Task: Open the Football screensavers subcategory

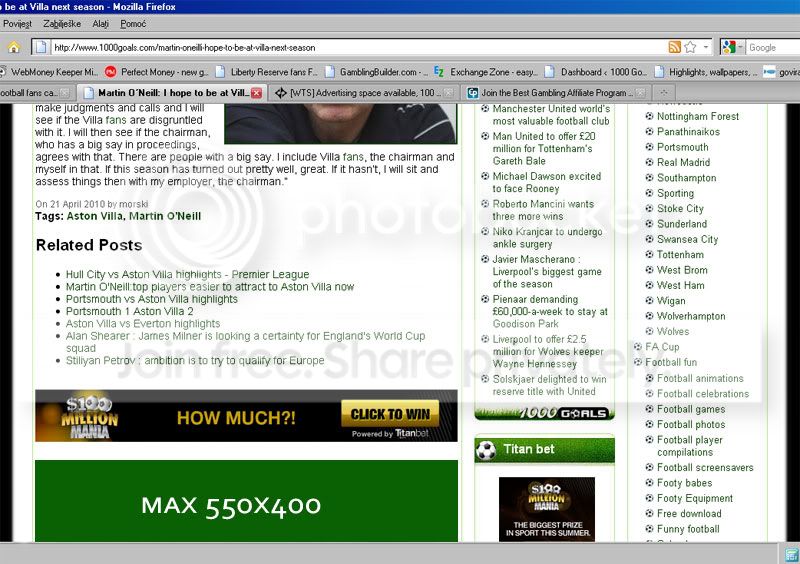Action: coord(705,467)
